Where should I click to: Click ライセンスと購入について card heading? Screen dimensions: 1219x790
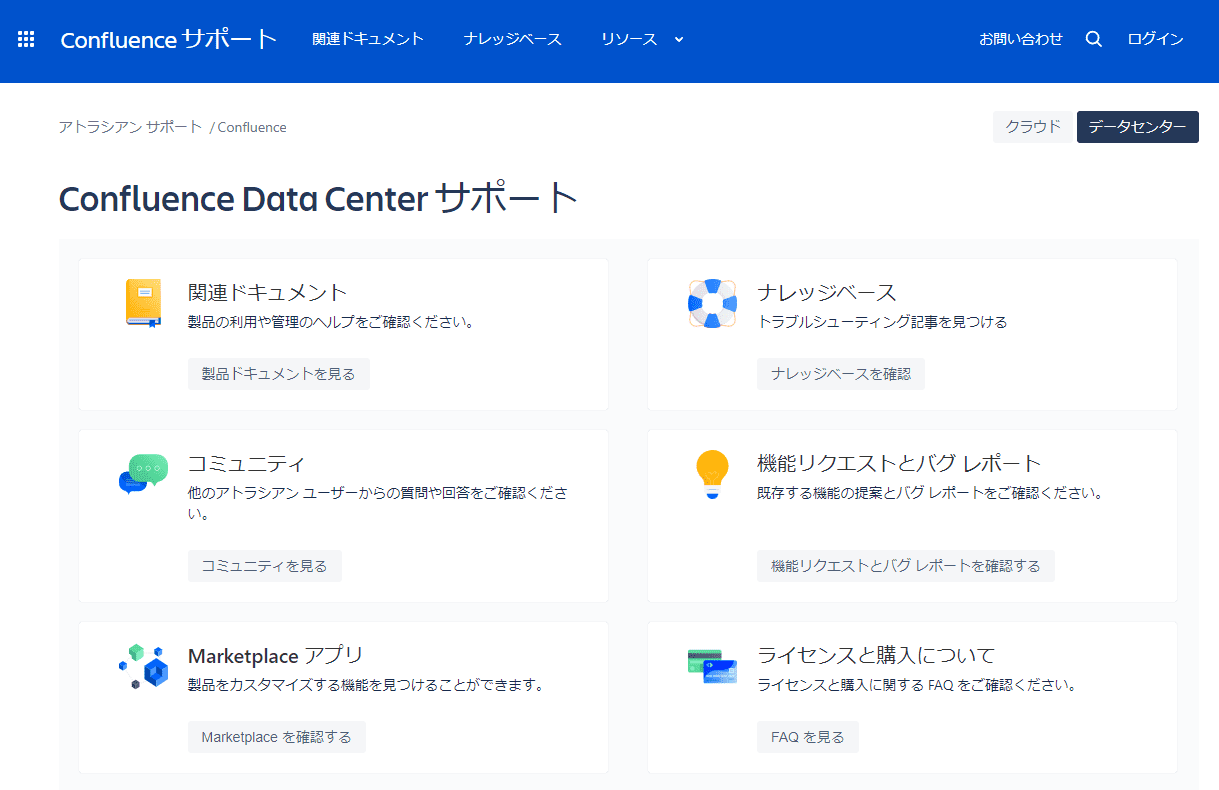[877, 655]
